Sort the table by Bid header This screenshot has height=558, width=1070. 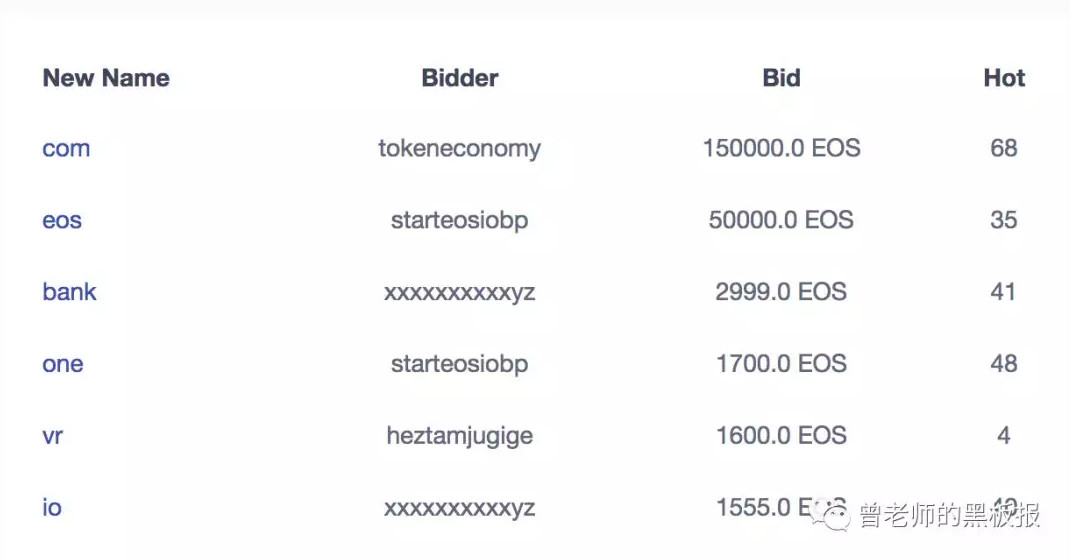[x=781, y=78]
